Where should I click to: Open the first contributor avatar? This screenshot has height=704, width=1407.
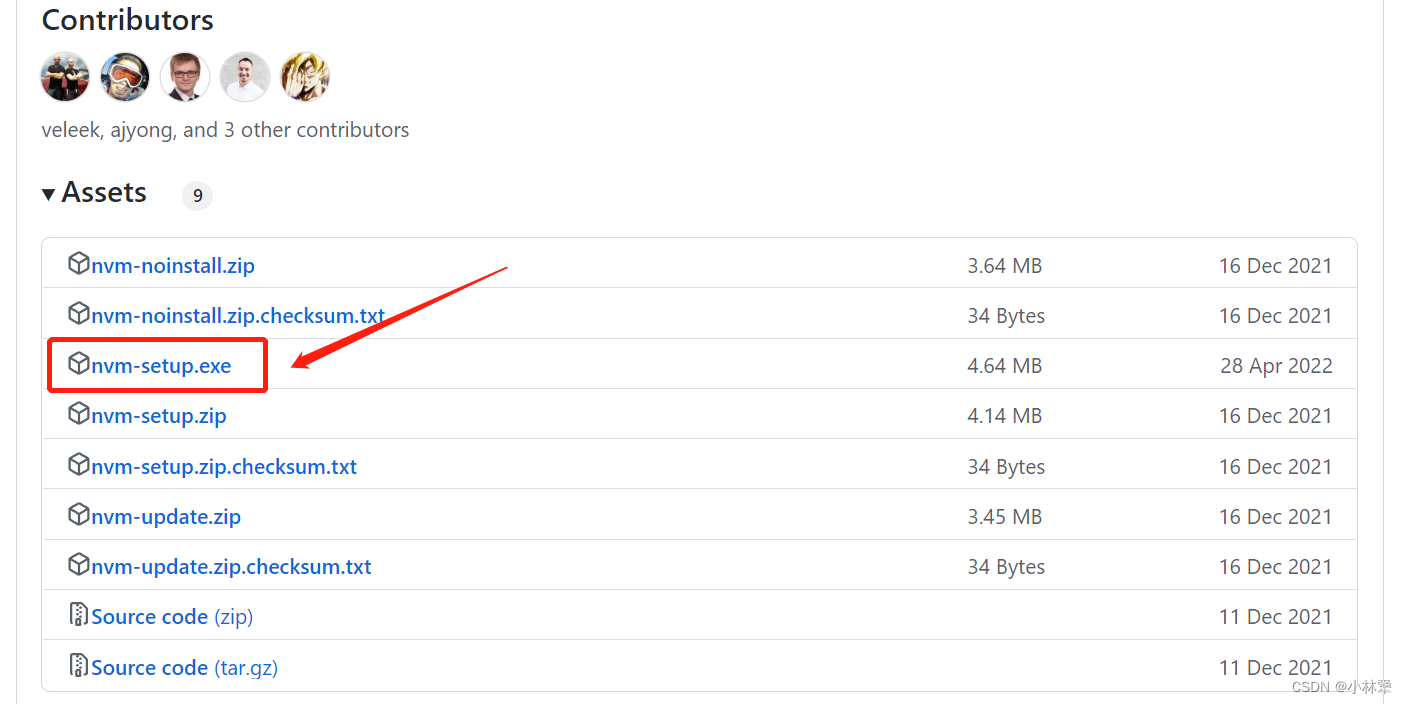coord(65,77)
